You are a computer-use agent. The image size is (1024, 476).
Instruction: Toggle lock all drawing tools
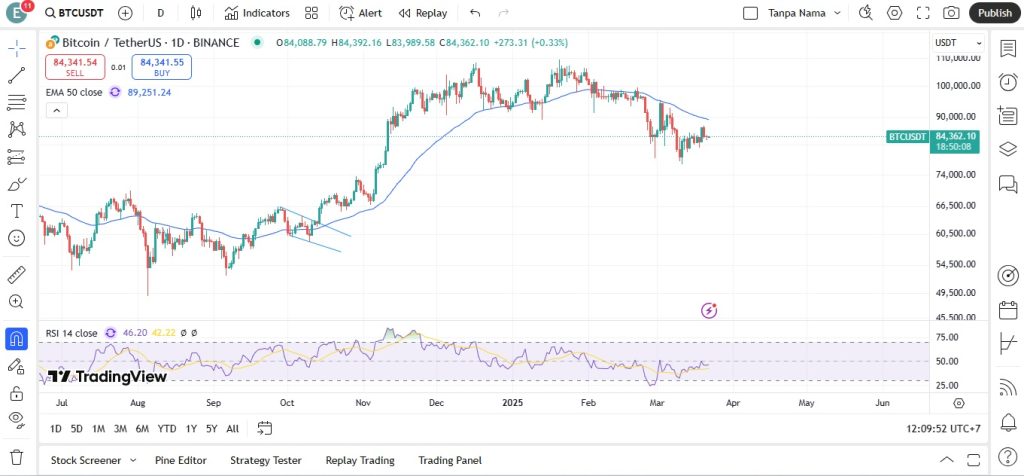pyautogui.click(x=16, y=393)
